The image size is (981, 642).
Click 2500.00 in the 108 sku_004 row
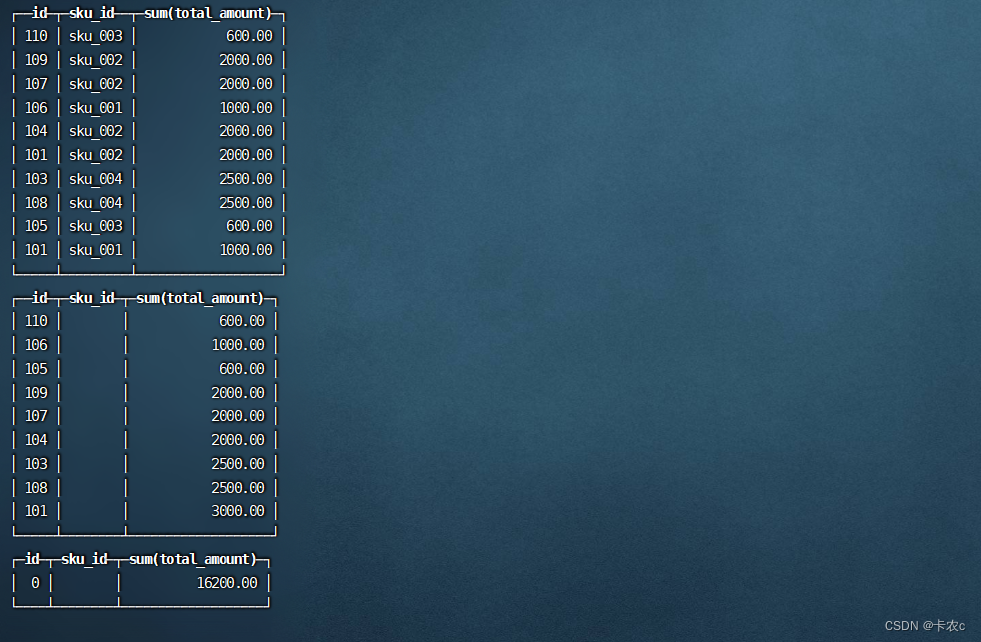click(x=246, y=203)
